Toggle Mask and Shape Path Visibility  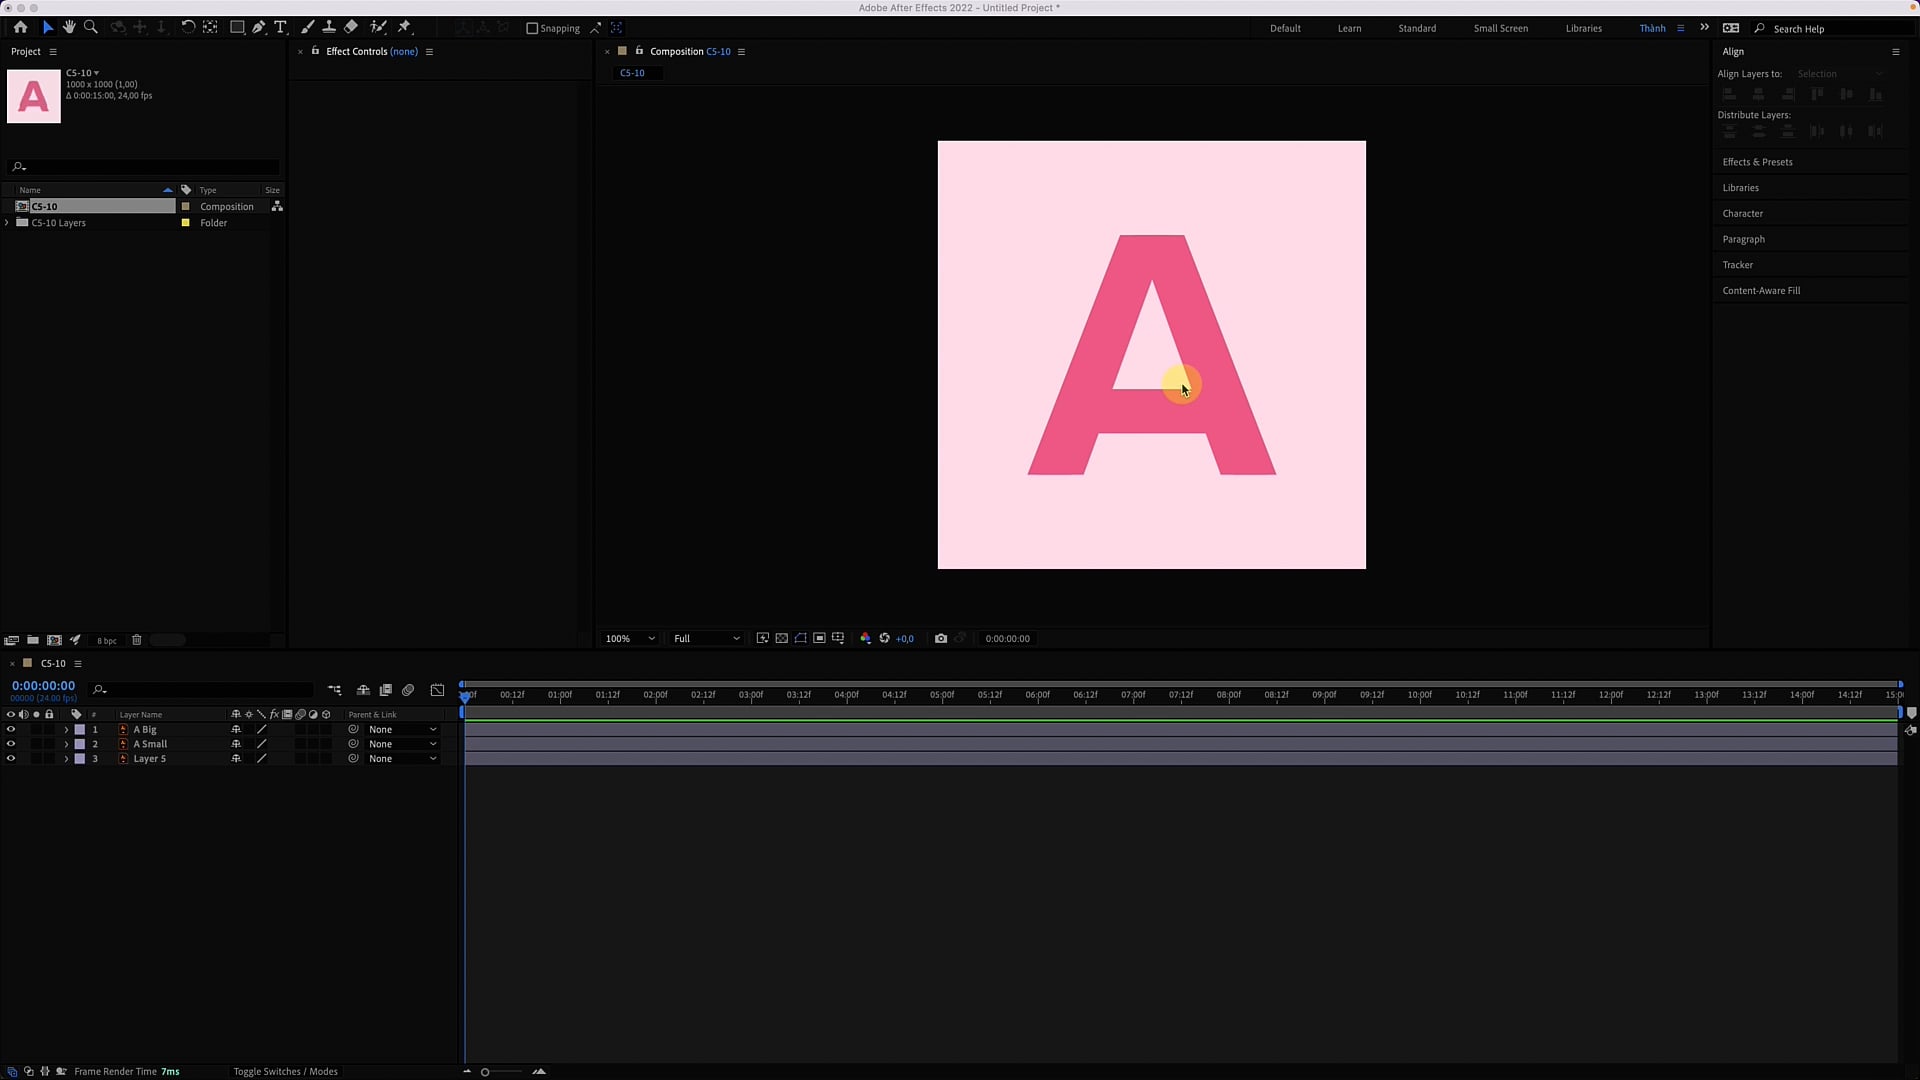coord(800,638)
